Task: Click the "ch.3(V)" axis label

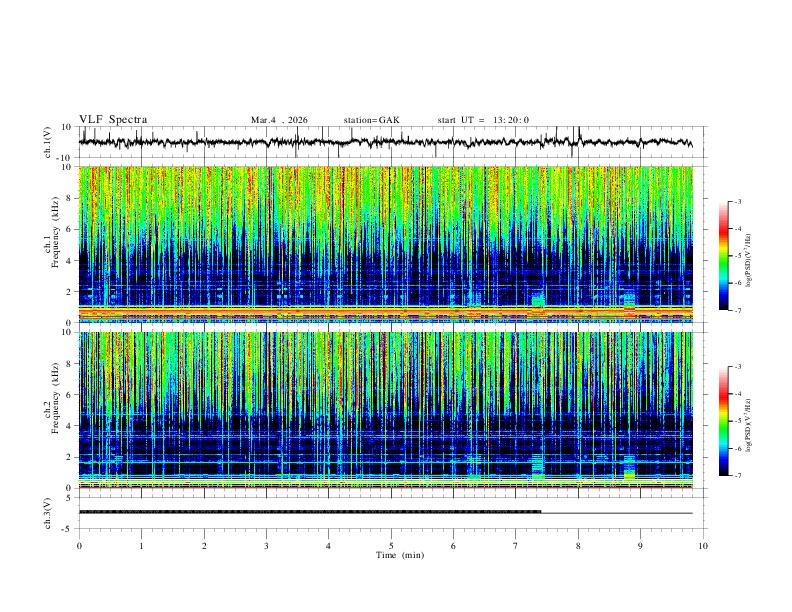Action: (x=47, y=513)
